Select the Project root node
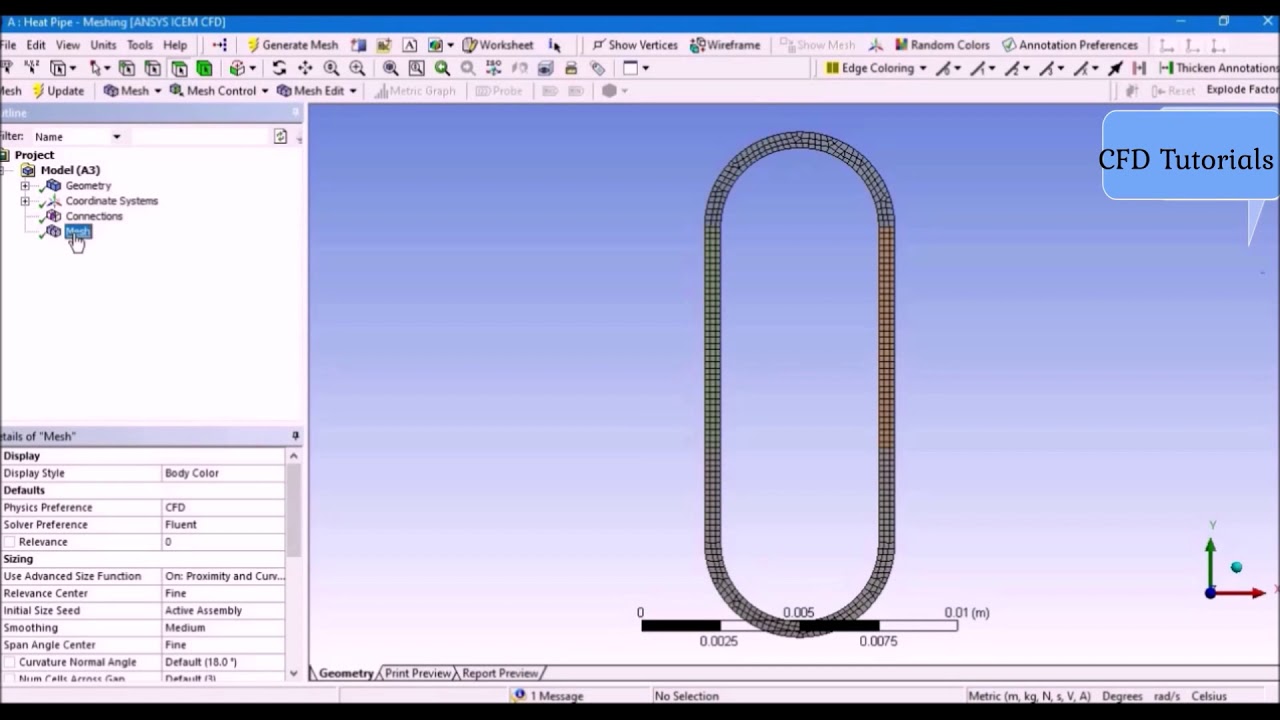 34,155
